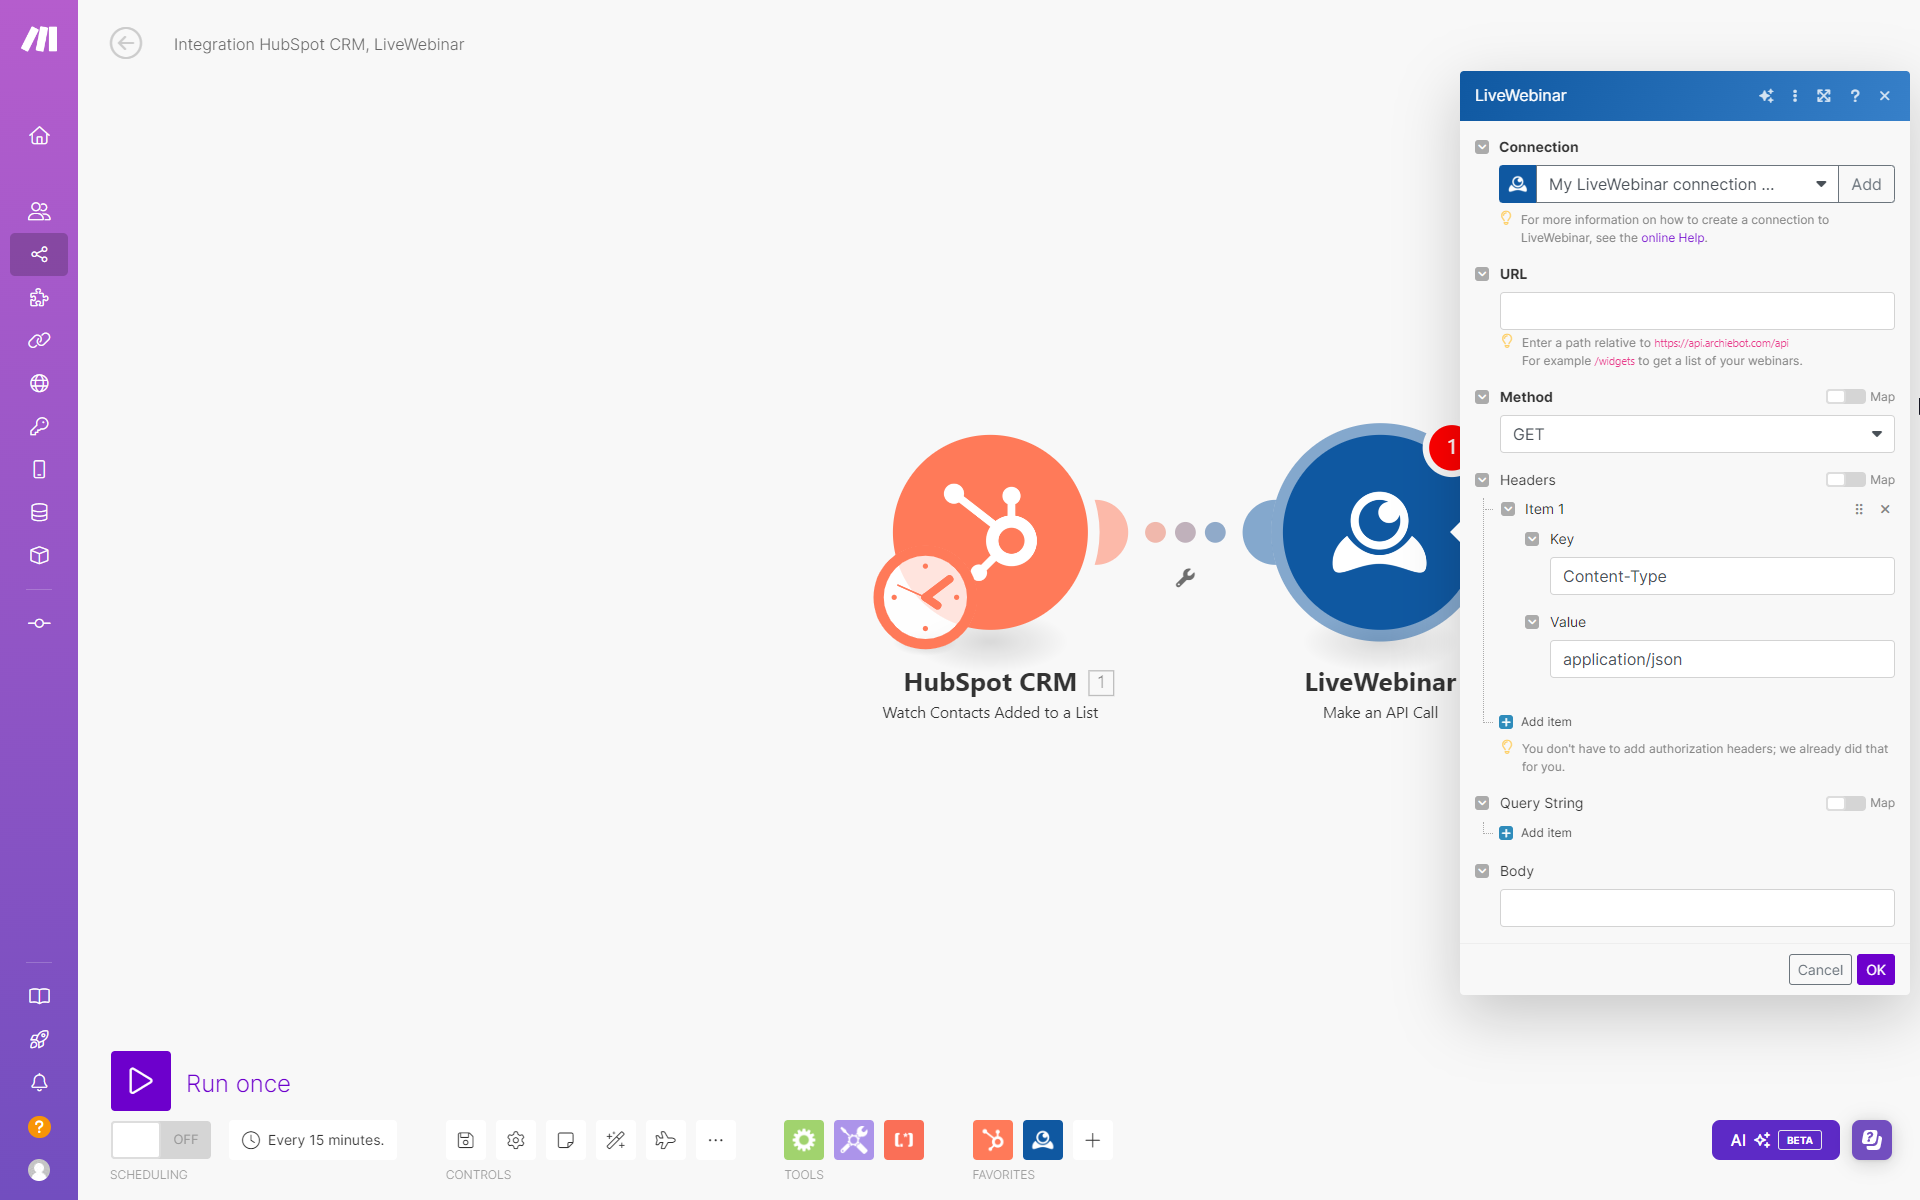Enable the Map toggle for Headers
1920x1200 pixels.
pyautogui.click(x=1844, y=479)
